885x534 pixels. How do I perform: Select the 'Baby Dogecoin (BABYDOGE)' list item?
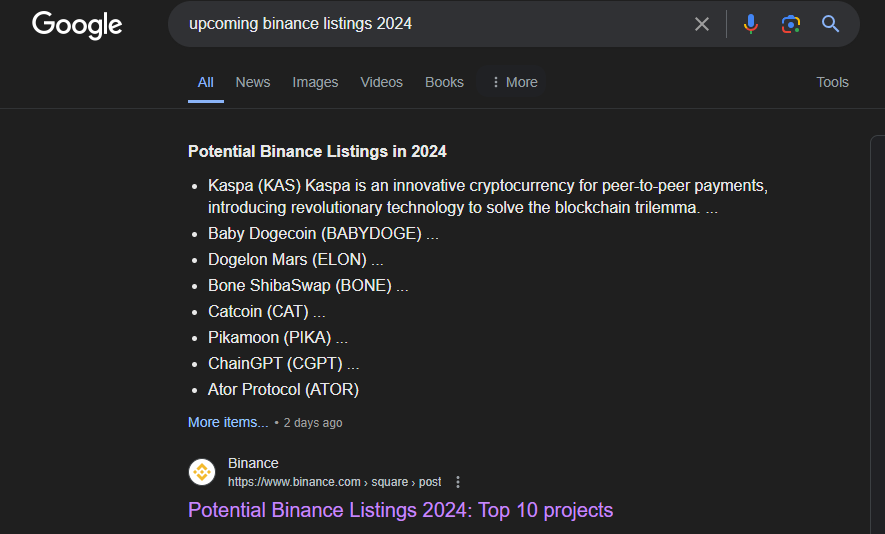323,234
